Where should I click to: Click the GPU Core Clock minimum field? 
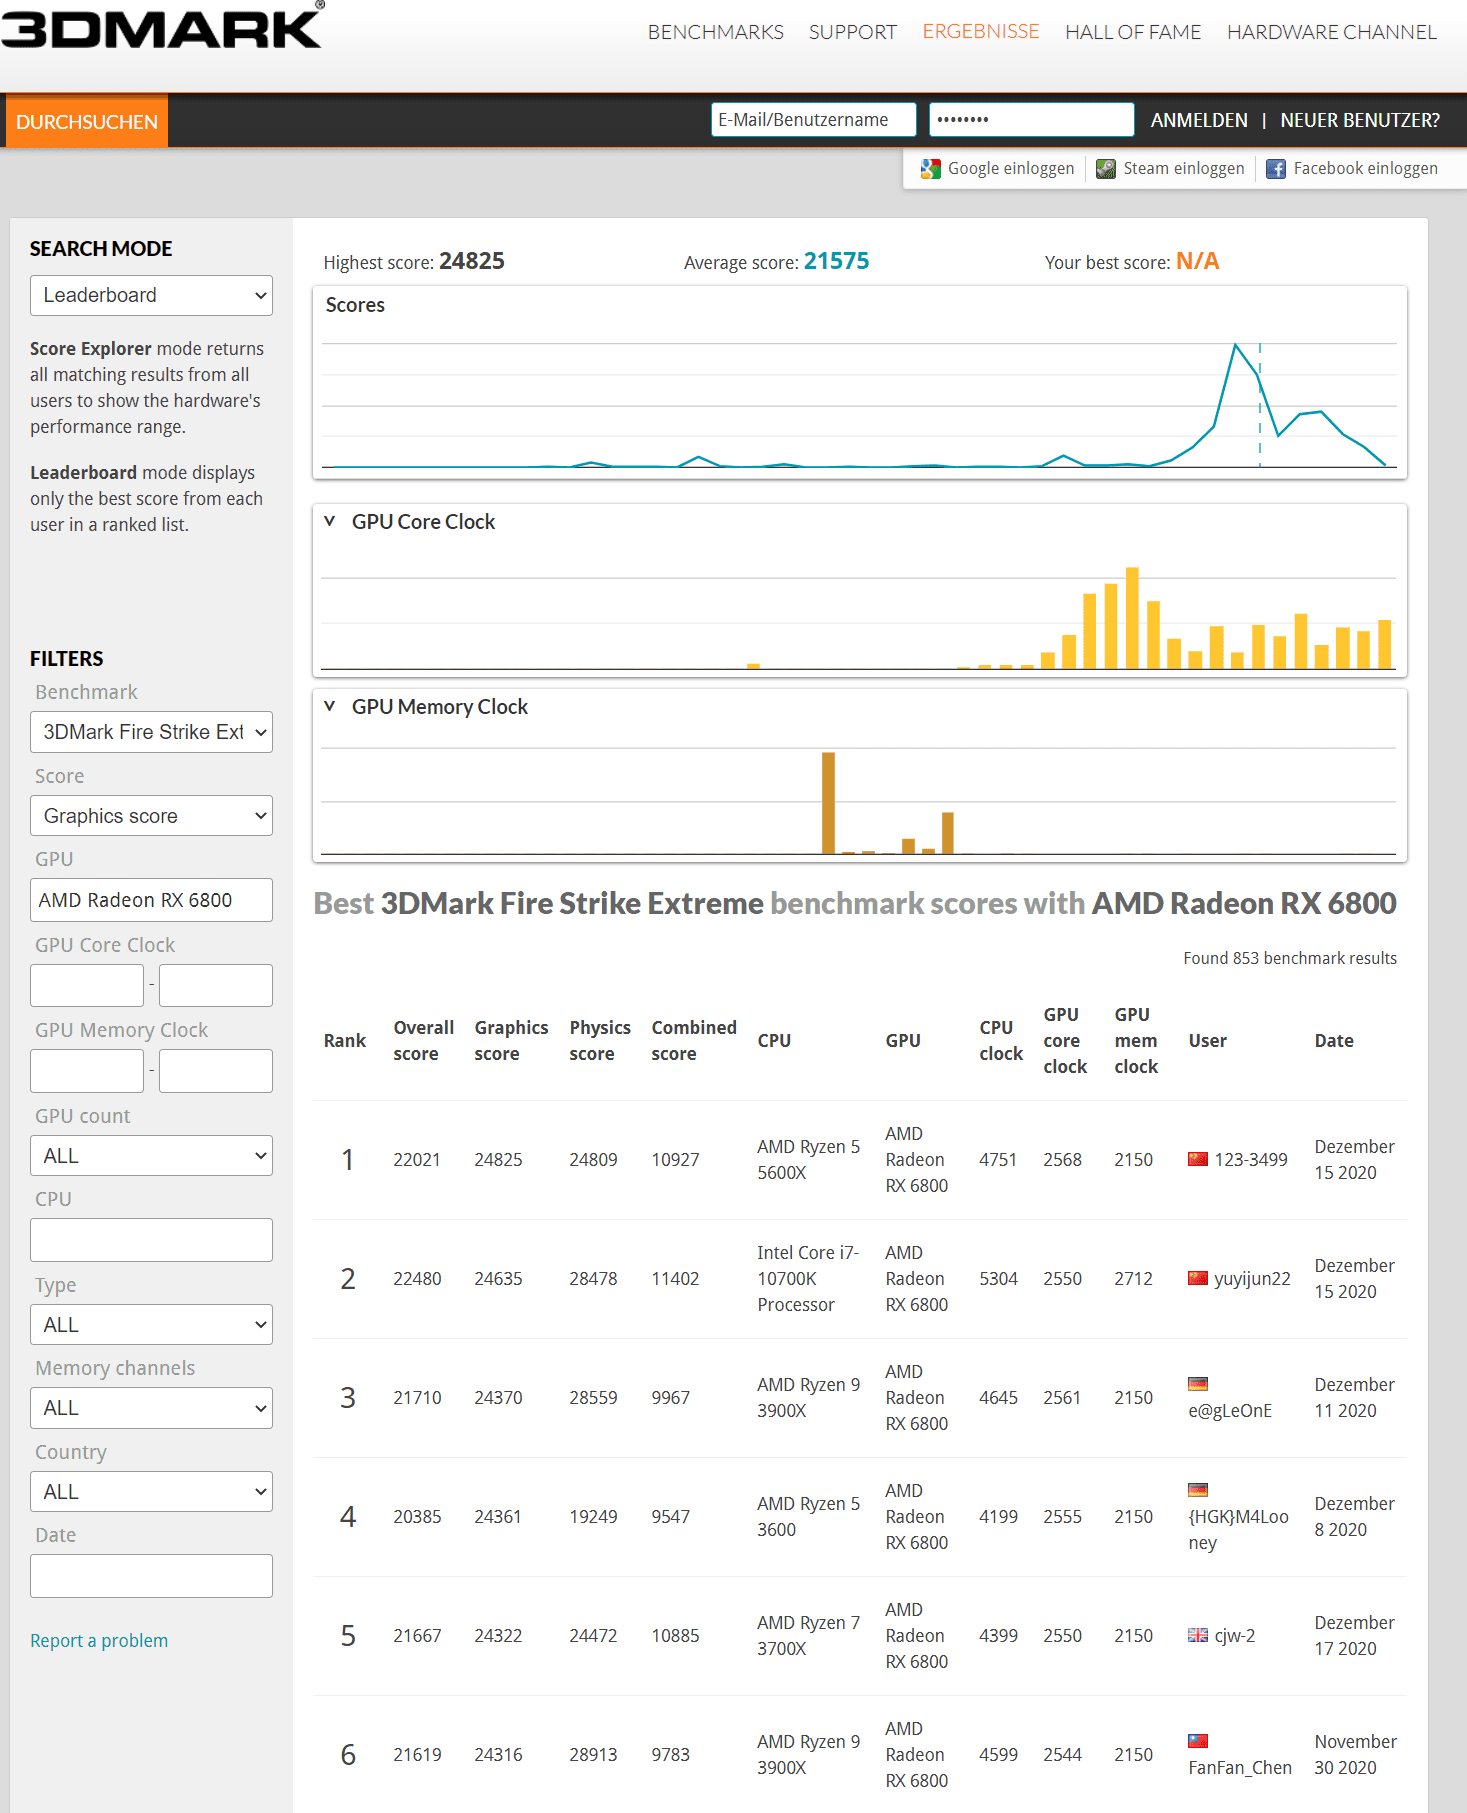87,985
